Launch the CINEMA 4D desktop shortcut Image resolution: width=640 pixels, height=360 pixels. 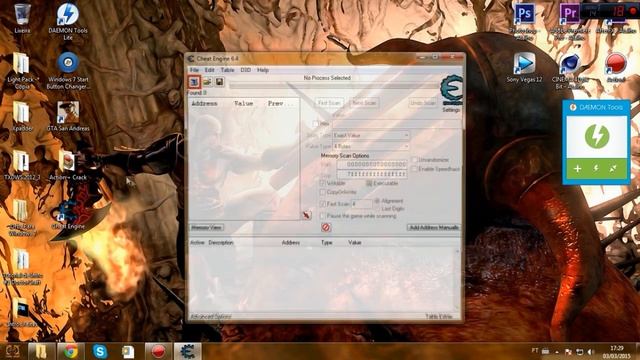tap(570, 71)
